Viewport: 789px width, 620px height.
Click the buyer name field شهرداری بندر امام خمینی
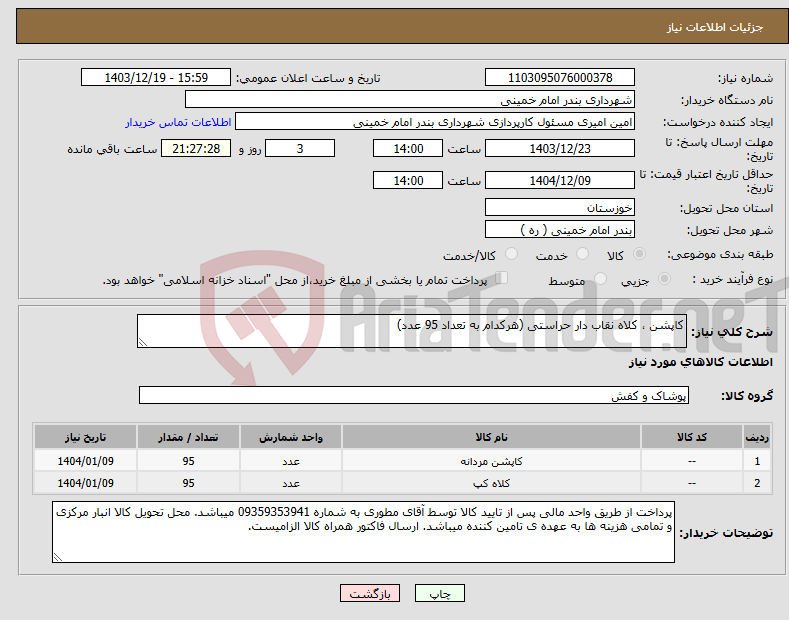click(410, 100)
